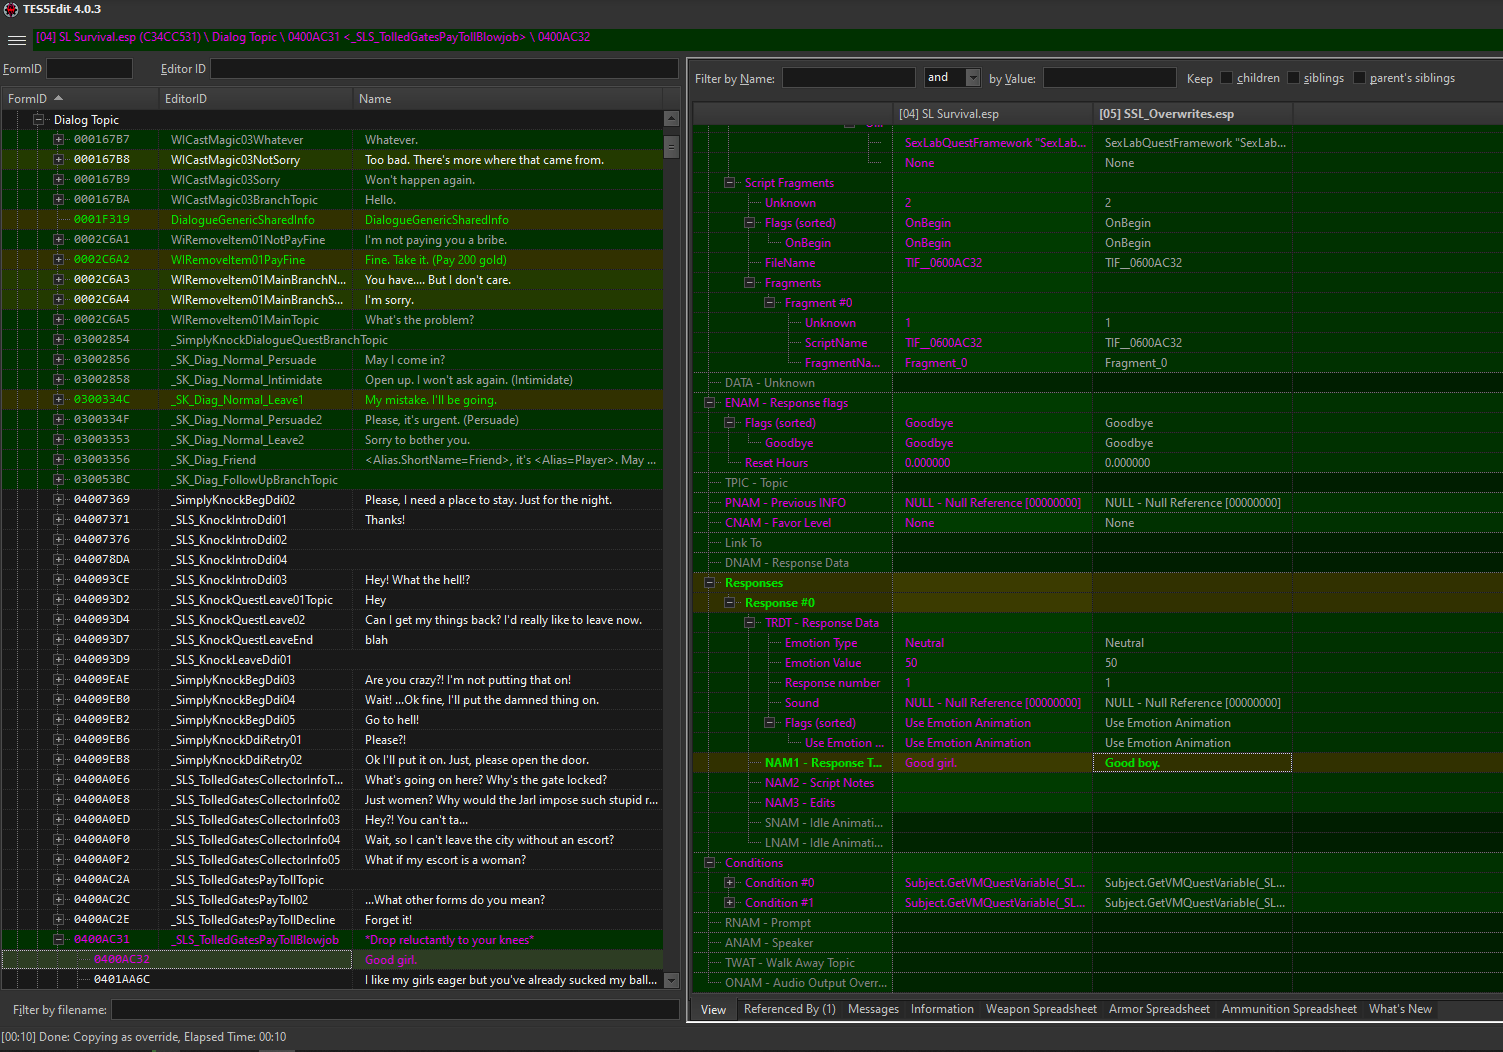Select row WICastMagic03NotSorry 'Too bad.'

[330, 160]
